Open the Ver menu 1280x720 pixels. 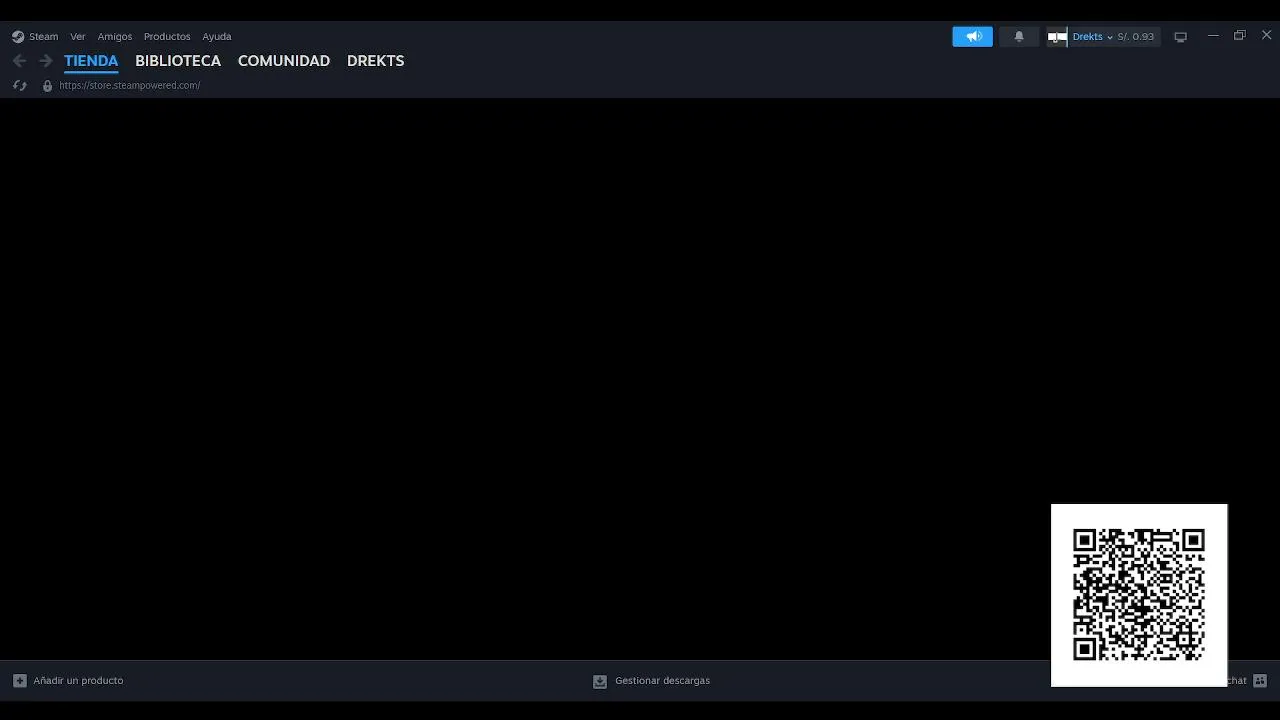pyautogui.click(x=78, y=36)
